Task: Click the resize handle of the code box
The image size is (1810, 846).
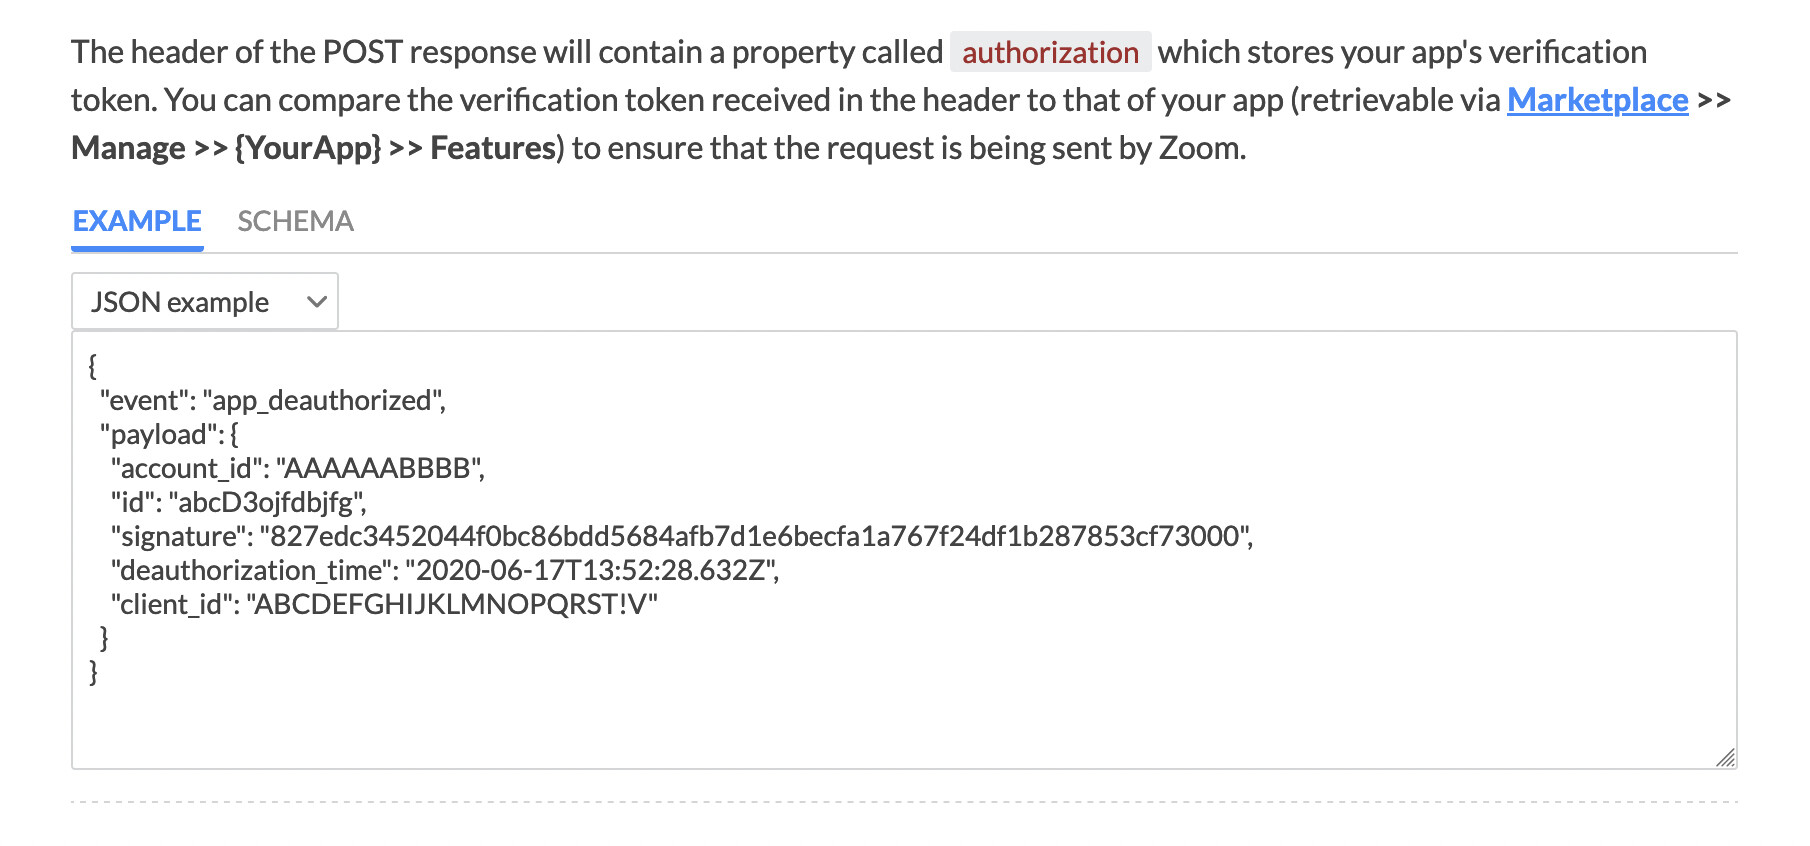Action: click(x=1726, y=759)
